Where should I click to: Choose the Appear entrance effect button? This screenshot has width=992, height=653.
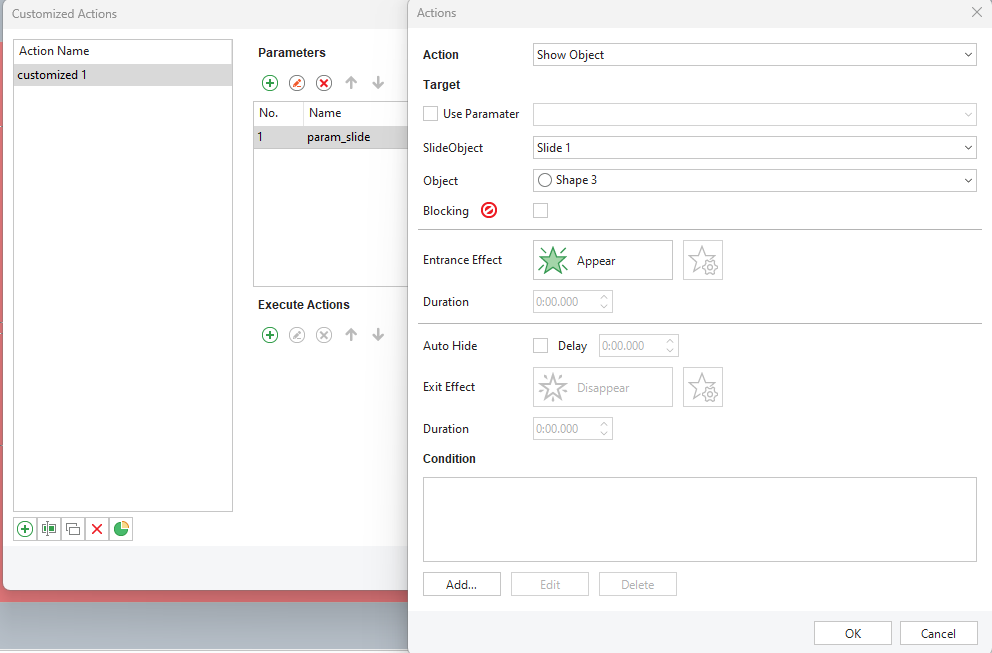click(603, 260)
